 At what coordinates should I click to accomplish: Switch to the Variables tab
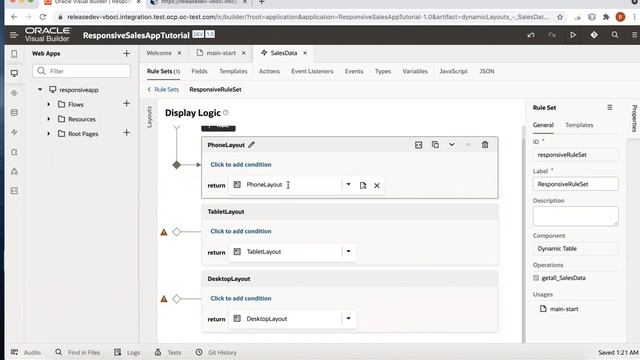[x=415, y=71]
